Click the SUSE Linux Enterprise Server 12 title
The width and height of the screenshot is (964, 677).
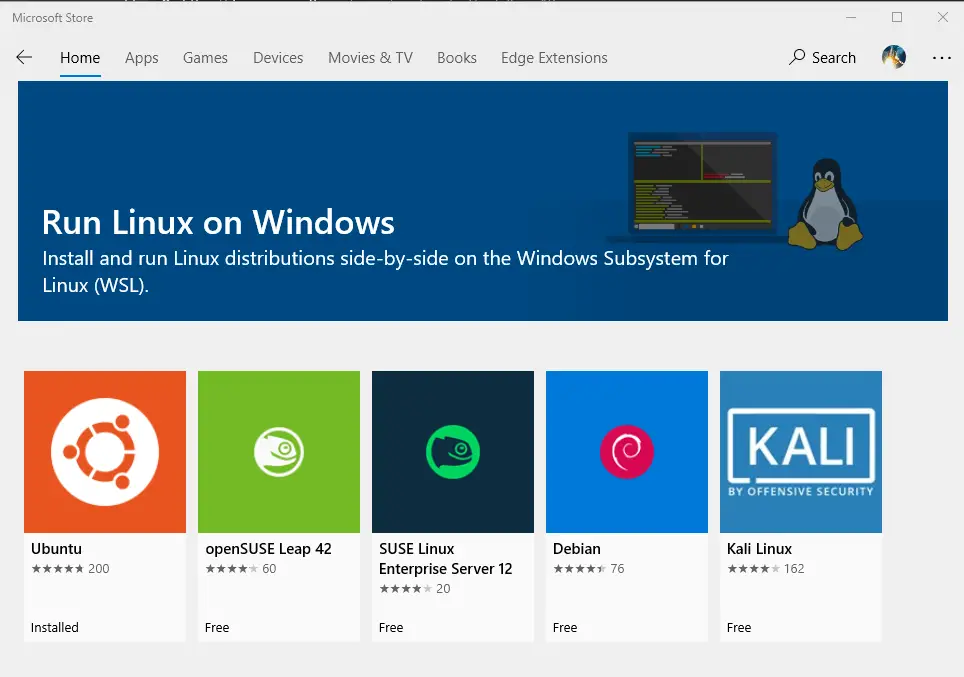click(x=446, y=558)
